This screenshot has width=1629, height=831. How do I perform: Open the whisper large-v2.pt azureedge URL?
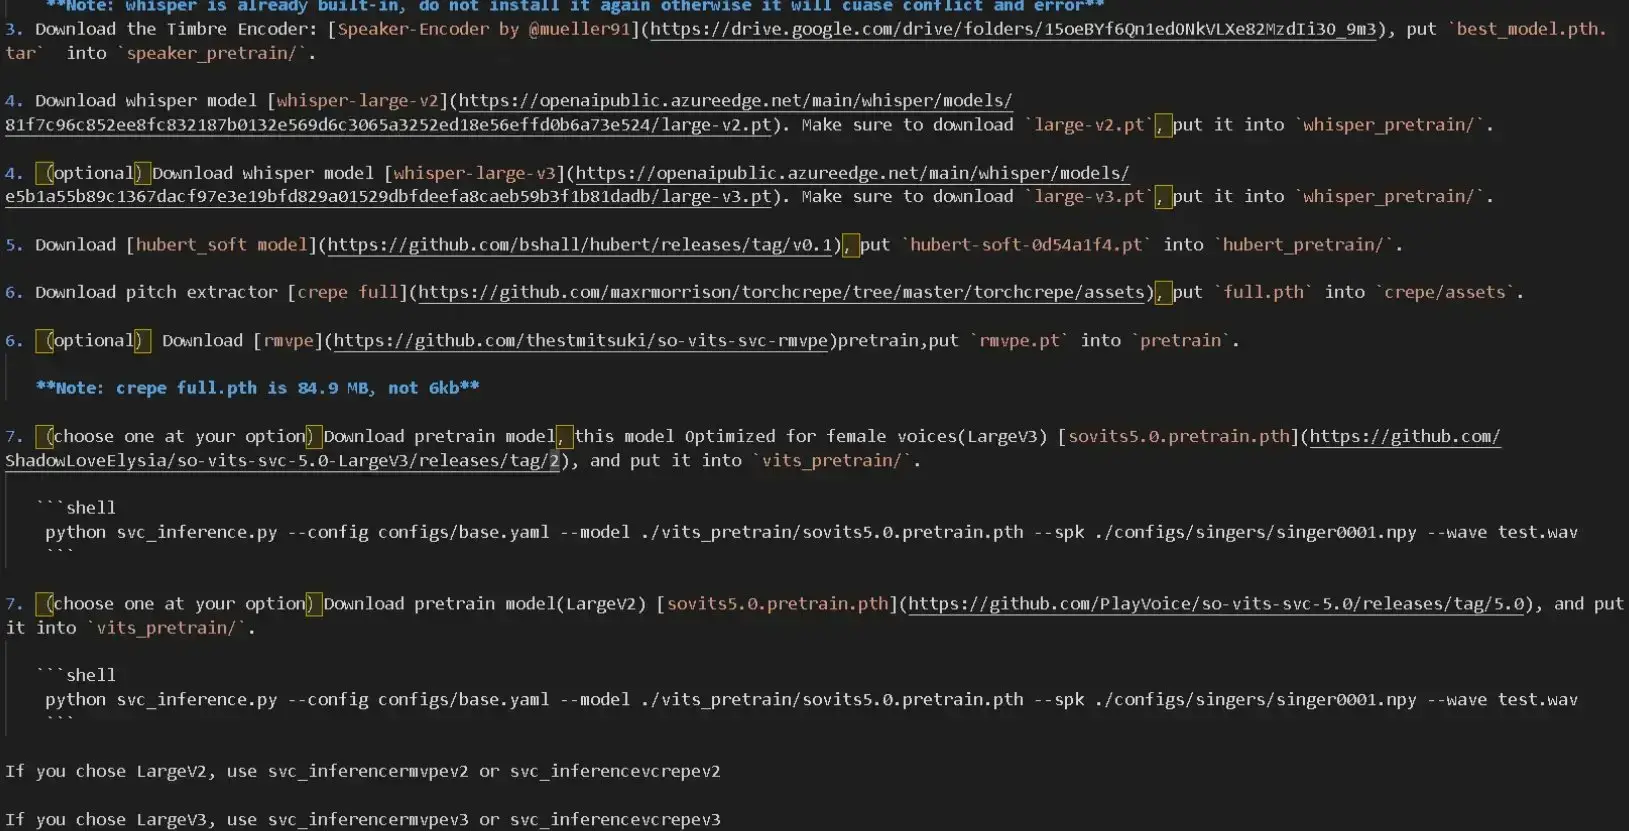tap(509, 112)
